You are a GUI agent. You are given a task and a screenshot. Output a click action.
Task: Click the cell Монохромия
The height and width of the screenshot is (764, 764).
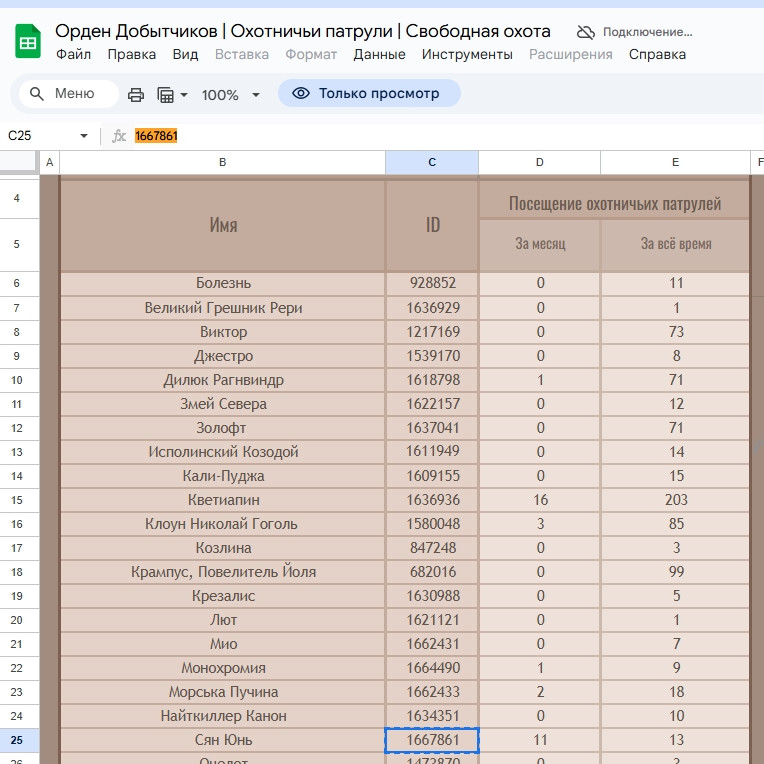223,668
